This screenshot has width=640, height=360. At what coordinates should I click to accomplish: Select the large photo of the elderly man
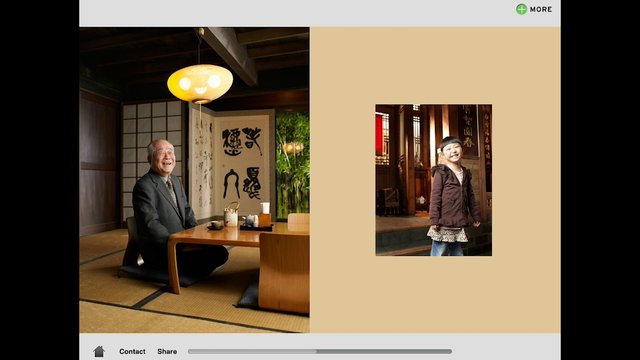pyautogui.click(x=194, y=180)
